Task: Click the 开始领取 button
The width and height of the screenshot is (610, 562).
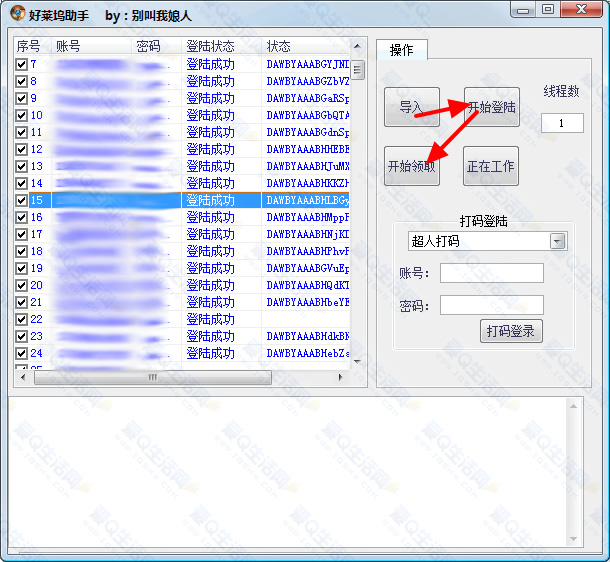Action: coord(411,166)
